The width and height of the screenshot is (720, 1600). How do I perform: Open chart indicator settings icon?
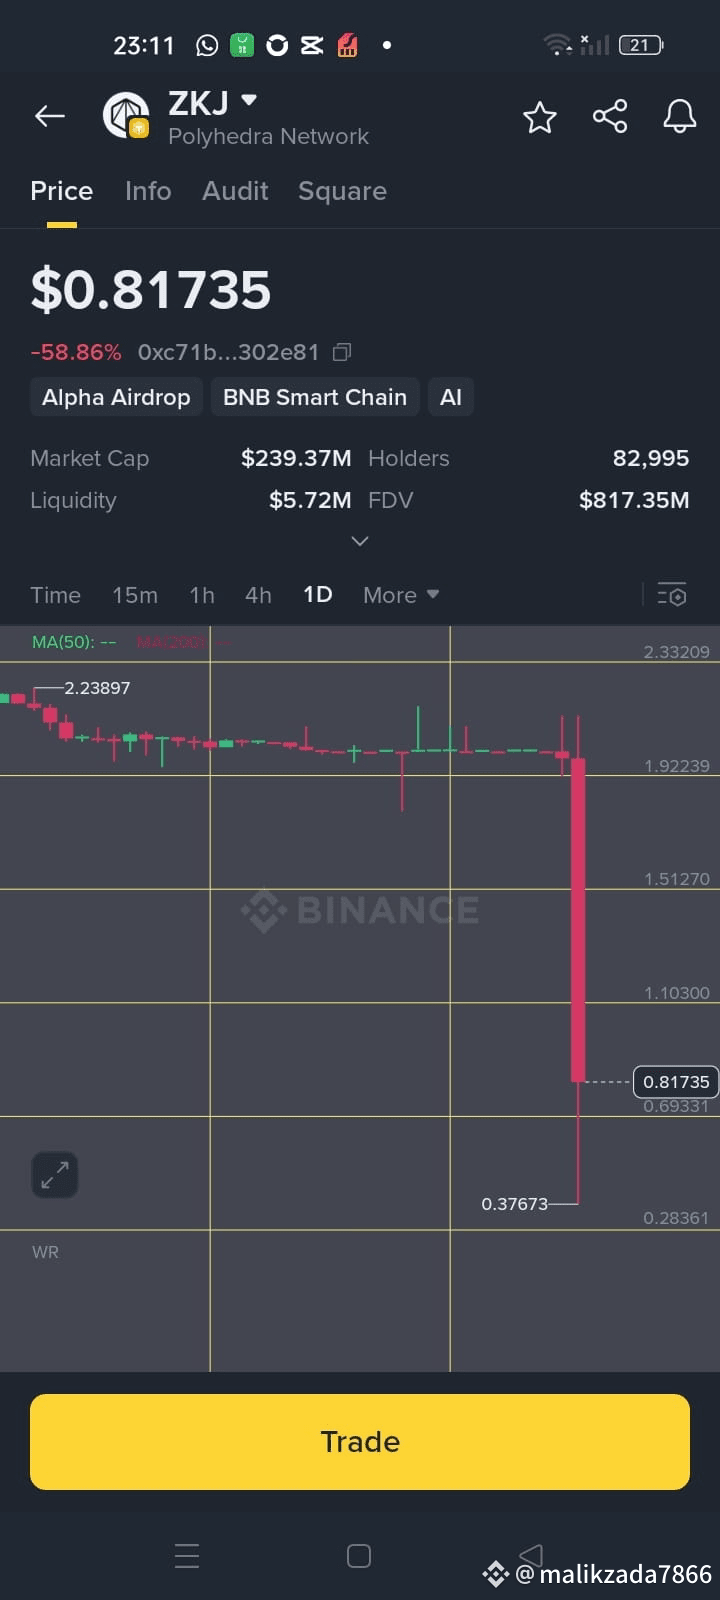point(672,594)
